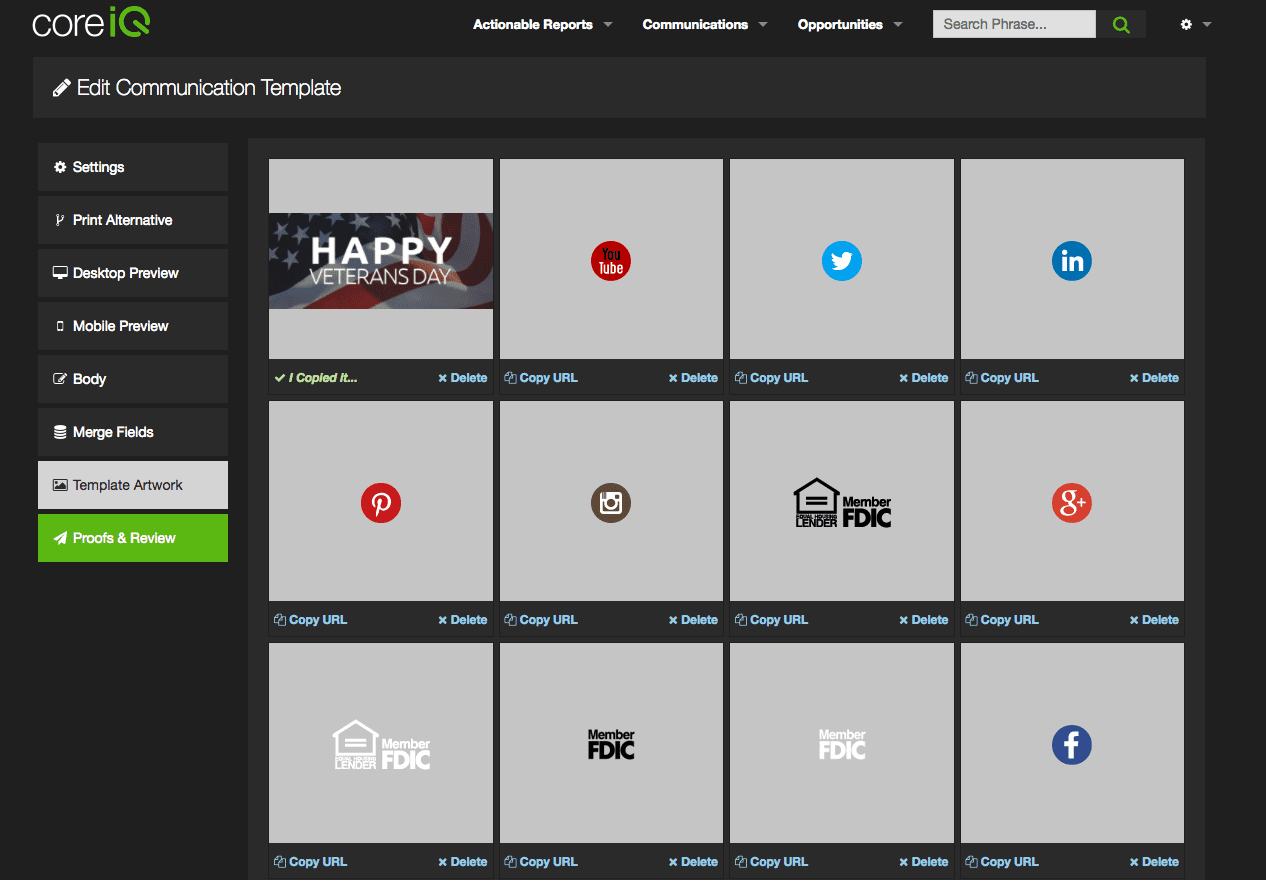Select the white Equal Housing Lender FDIC logo
This screenshot has width=1266, height=880.
pyautogui.click(x=381, y=744)
